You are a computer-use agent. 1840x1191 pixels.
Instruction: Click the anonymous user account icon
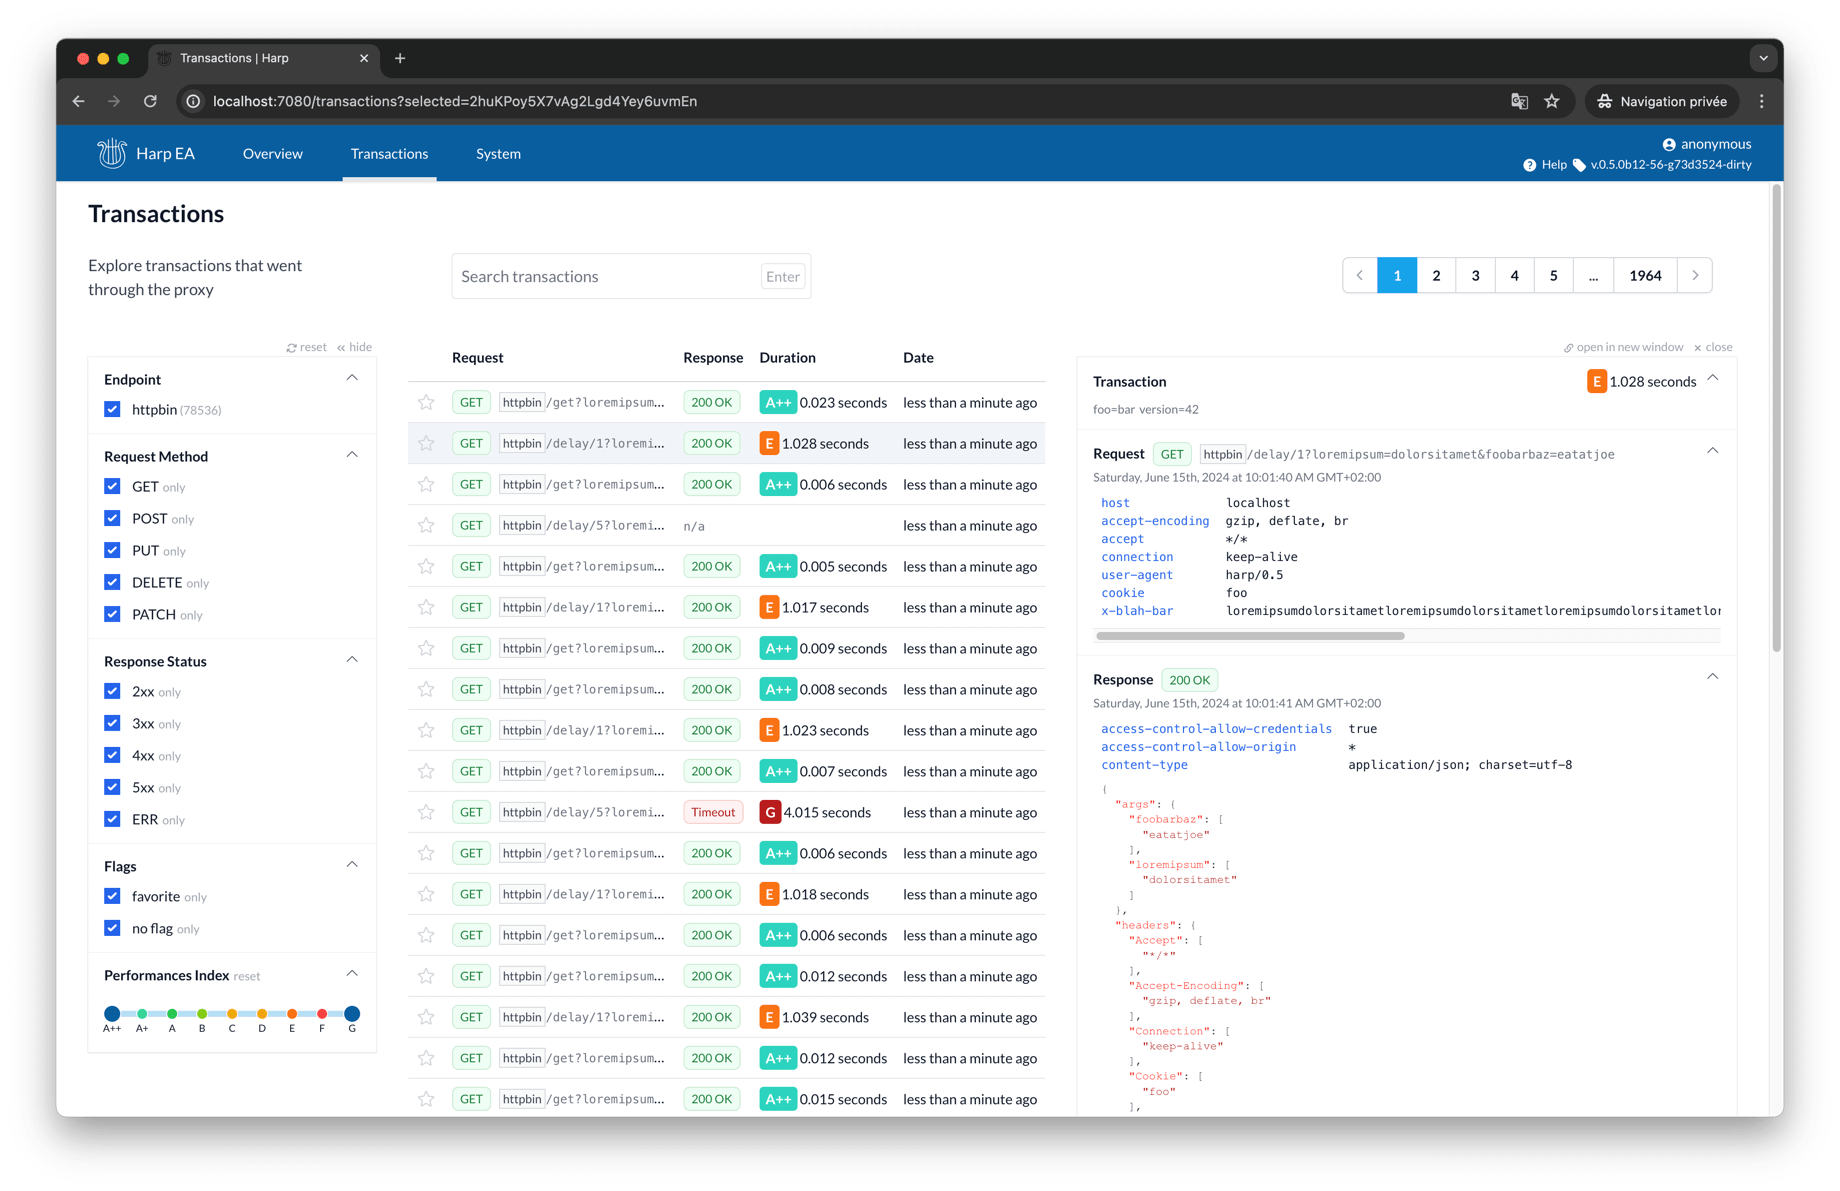(1669, 144)
